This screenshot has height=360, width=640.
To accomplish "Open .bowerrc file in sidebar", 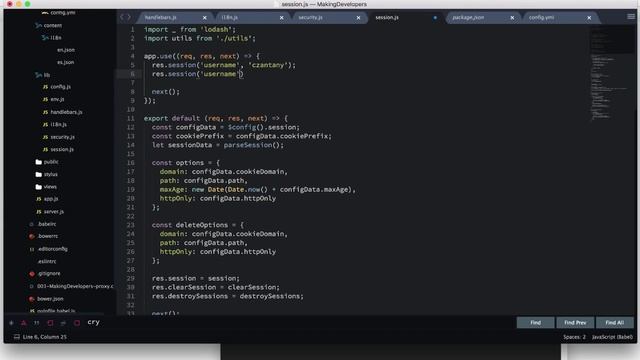I will tap(44, 236).
